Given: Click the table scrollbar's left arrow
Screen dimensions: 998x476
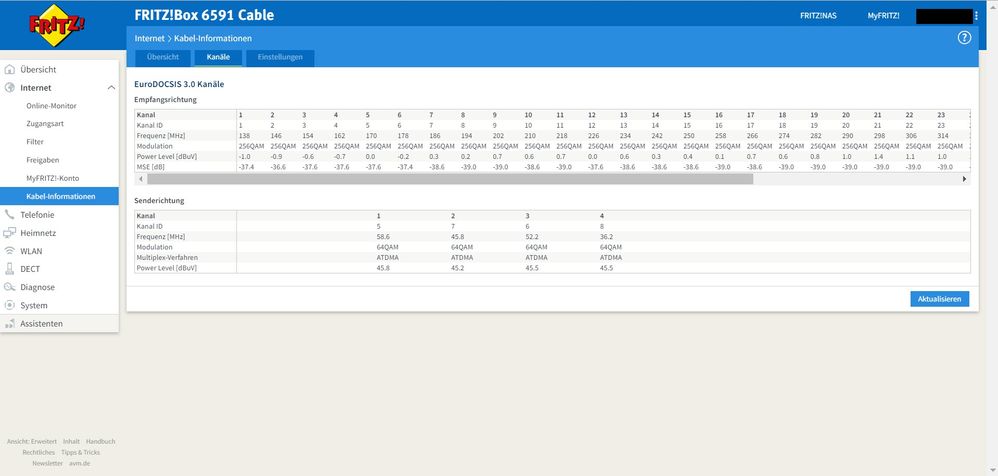Looking at the screenshot, I should pos(141,179).
